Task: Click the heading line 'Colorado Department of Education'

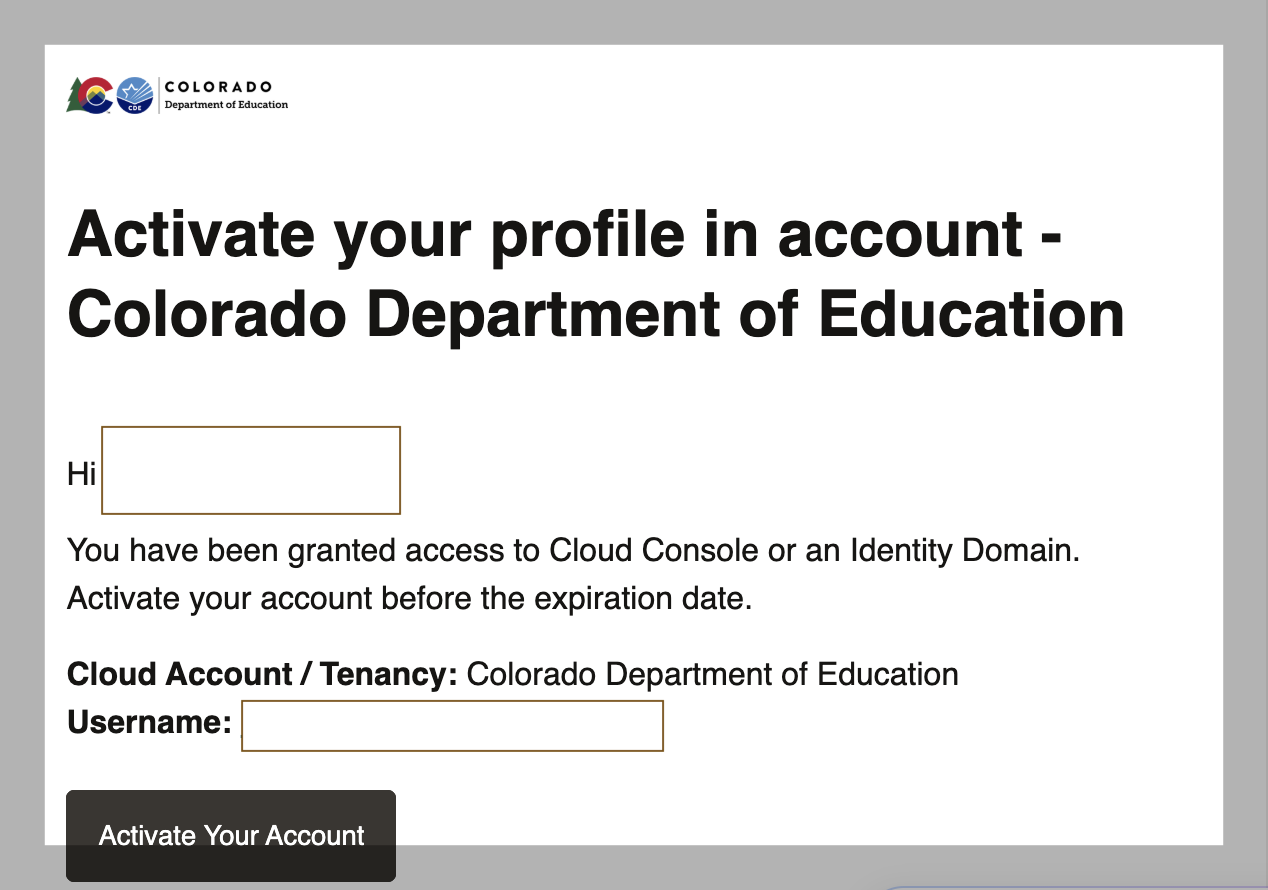Action: (596, 314)
